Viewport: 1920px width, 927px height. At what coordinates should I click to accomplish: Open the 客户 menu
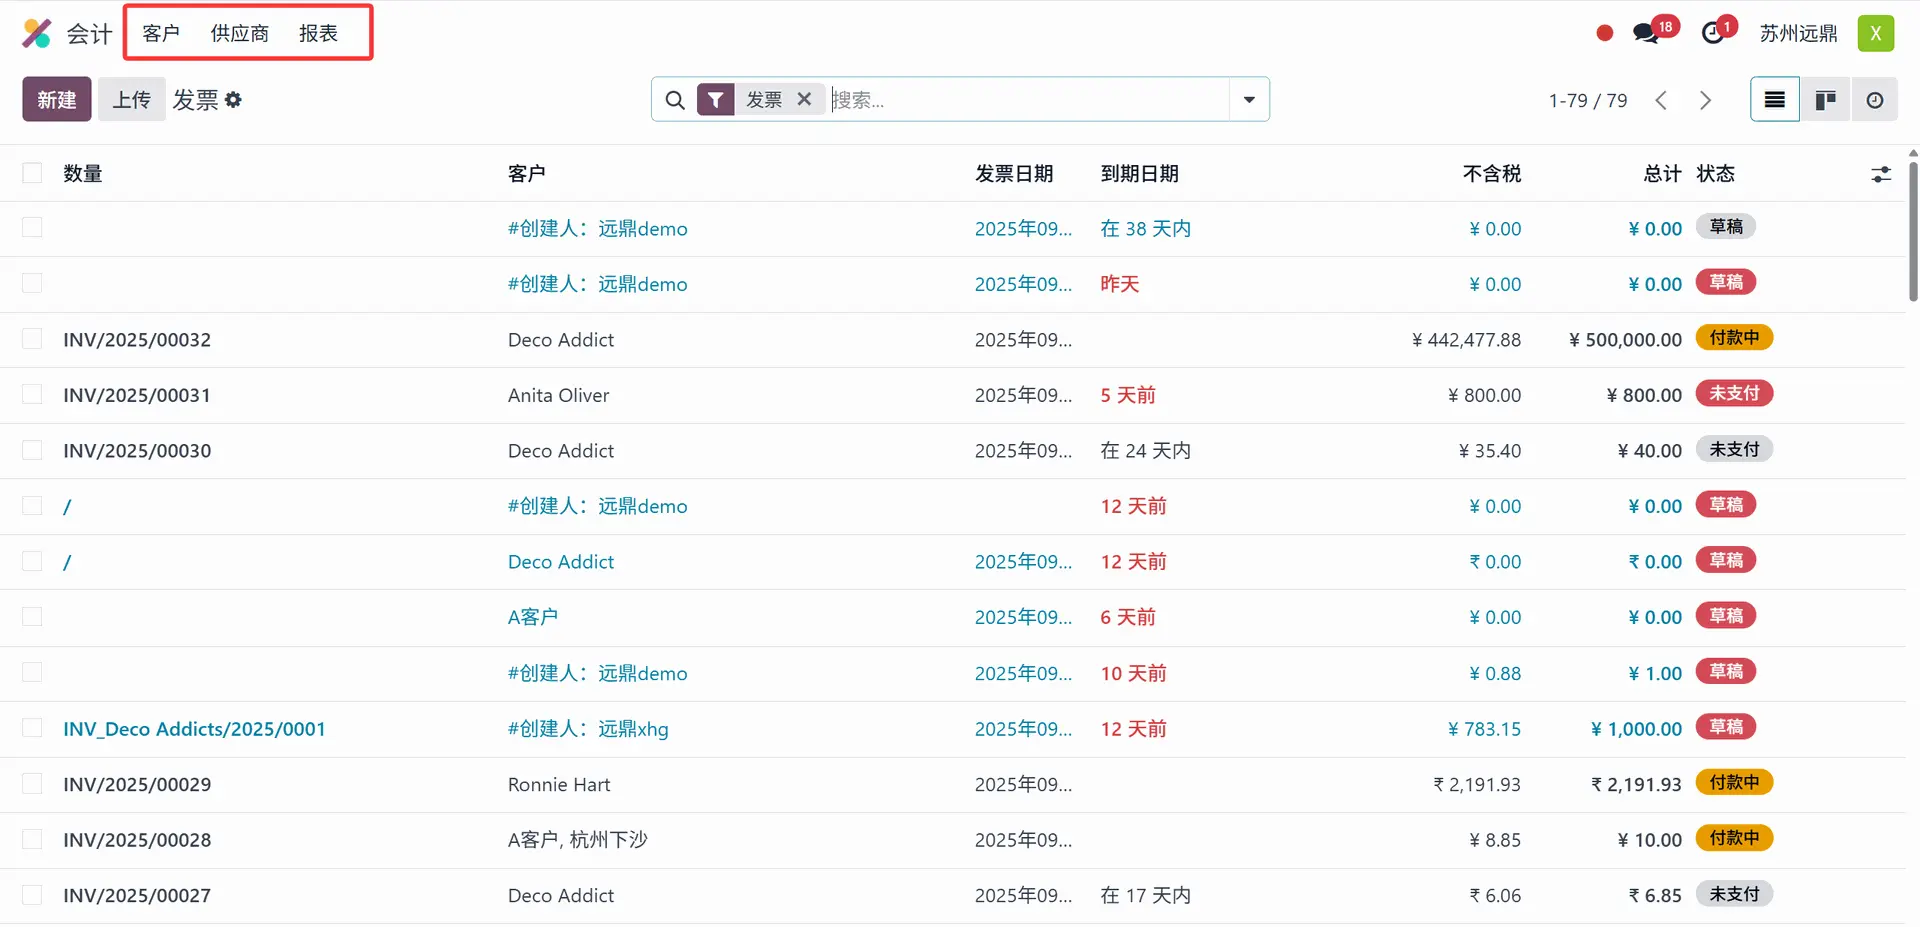point(161,34)
